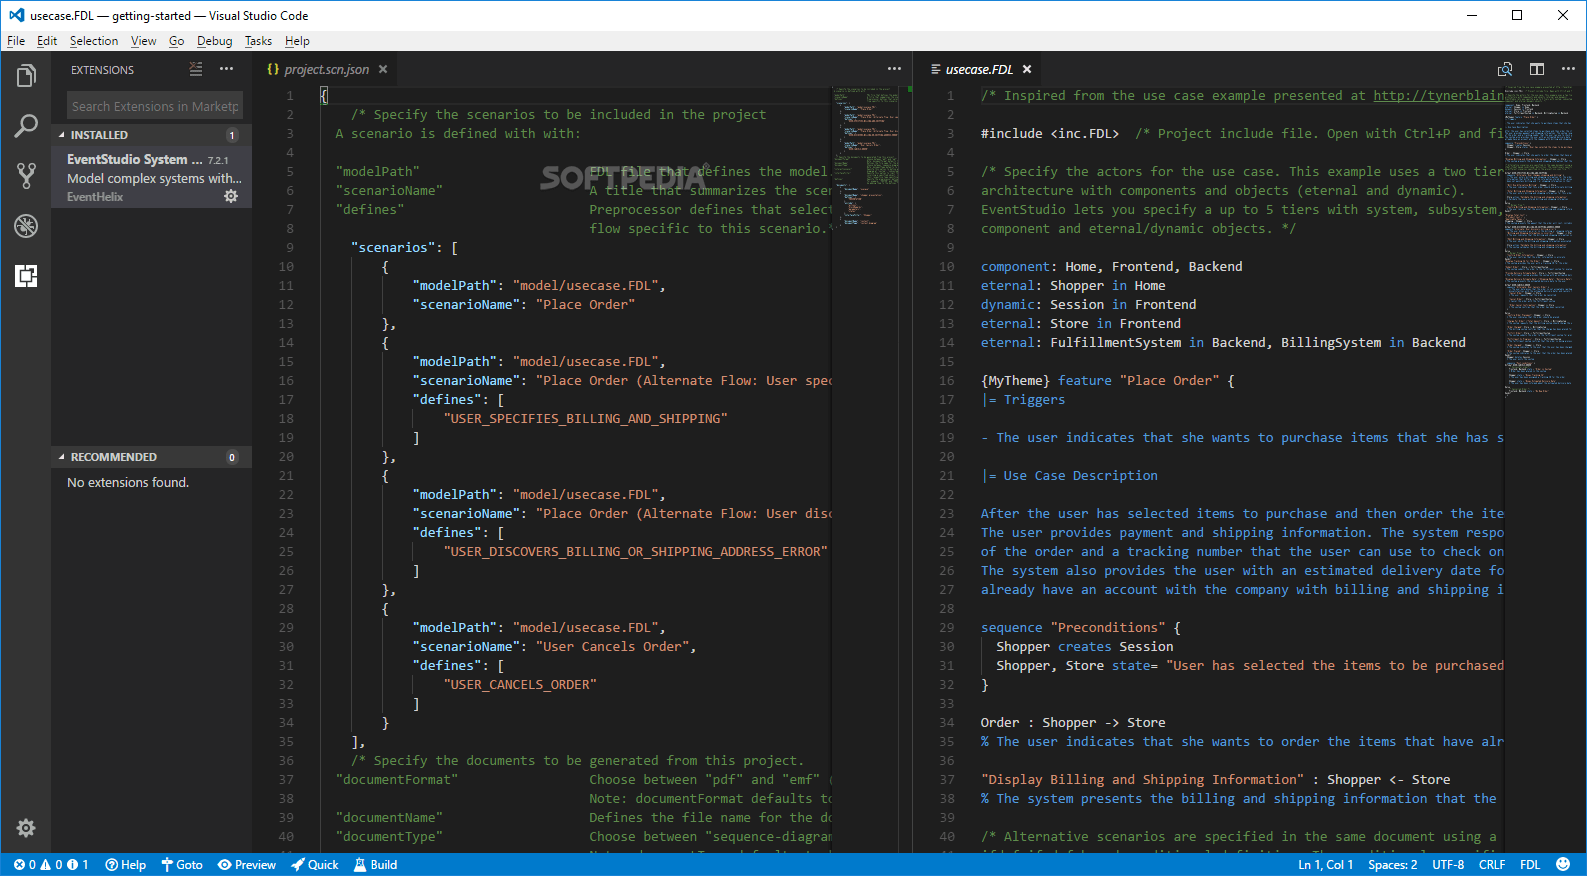The image size is (1587, 876).
Task: Open the Help menu in menu bar
Action: 297,41
